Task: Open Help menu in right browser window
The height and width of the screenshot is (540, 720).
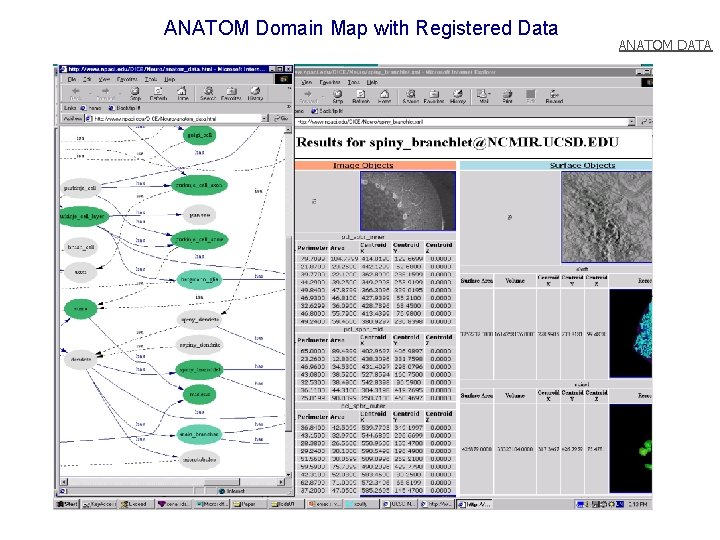Action: pyautogui.click(x=372, y=82)
